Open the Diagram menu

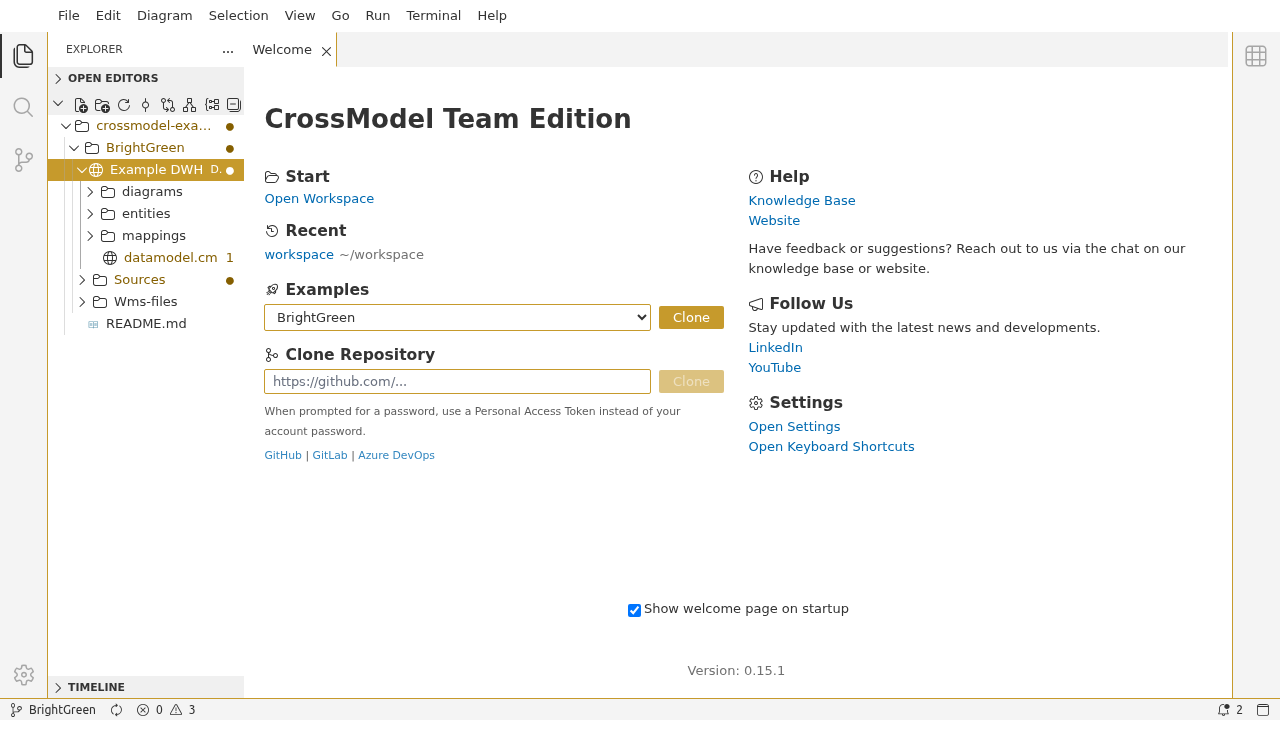tap(164, 16)
